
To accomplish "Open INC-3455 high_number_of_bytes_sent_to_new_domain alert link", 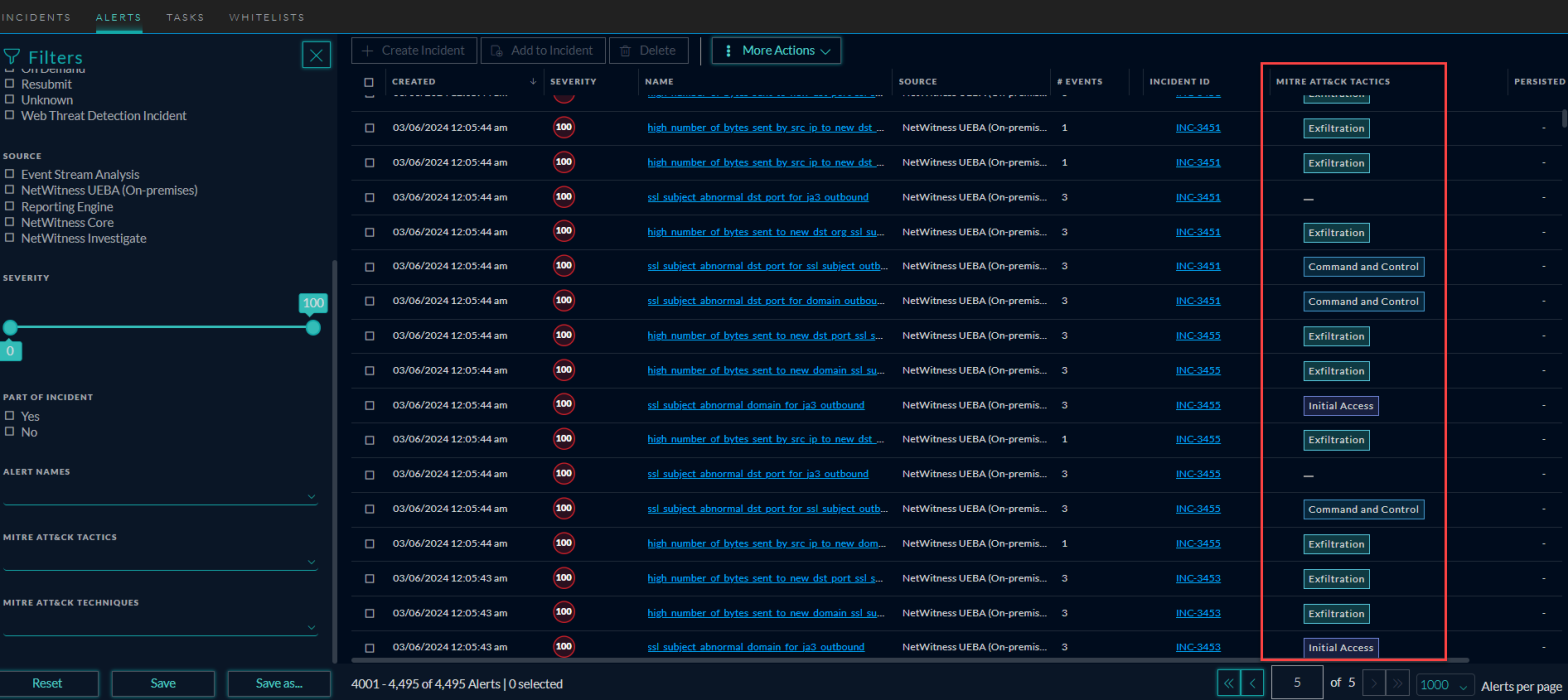I will pyautogui.click(x=767, y=370).
